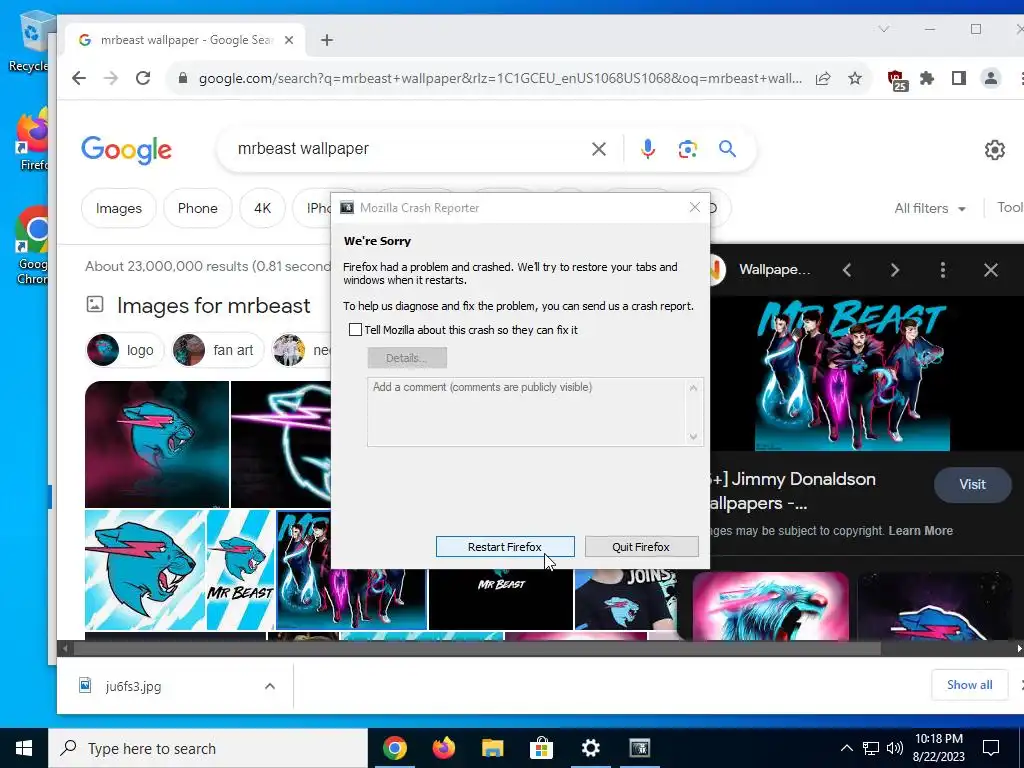The image size is (1024, 768).
Task: Open the pink wolf related image
Action: click(771, 605)
